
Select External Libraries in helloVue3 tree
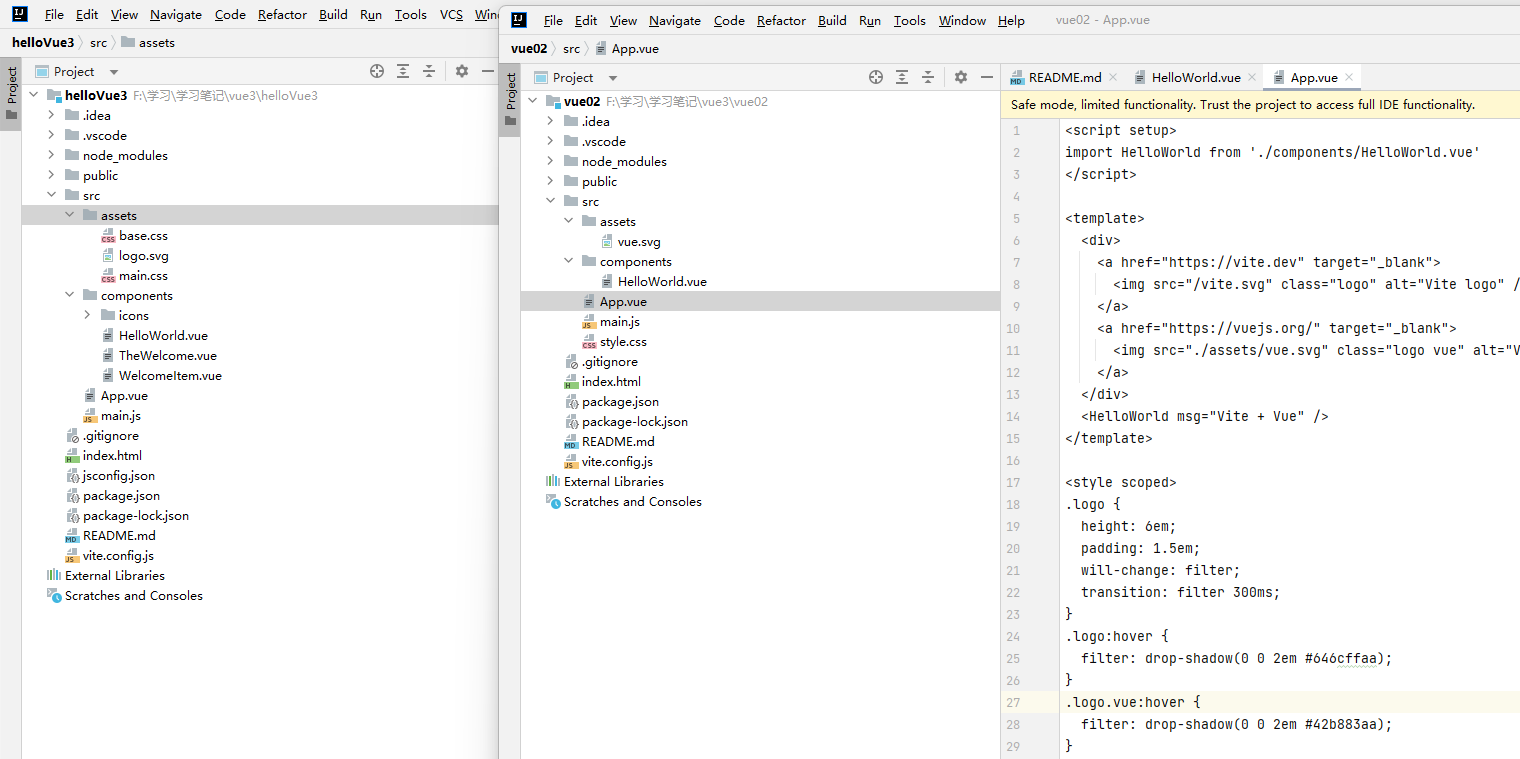(114, 575)
